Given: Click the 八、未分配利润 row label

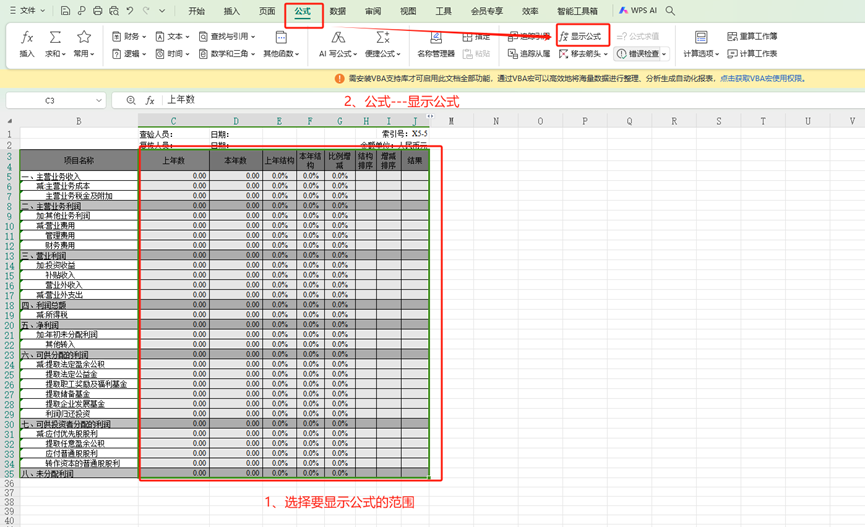Looking at the screenshot, I should click(79, 473).
